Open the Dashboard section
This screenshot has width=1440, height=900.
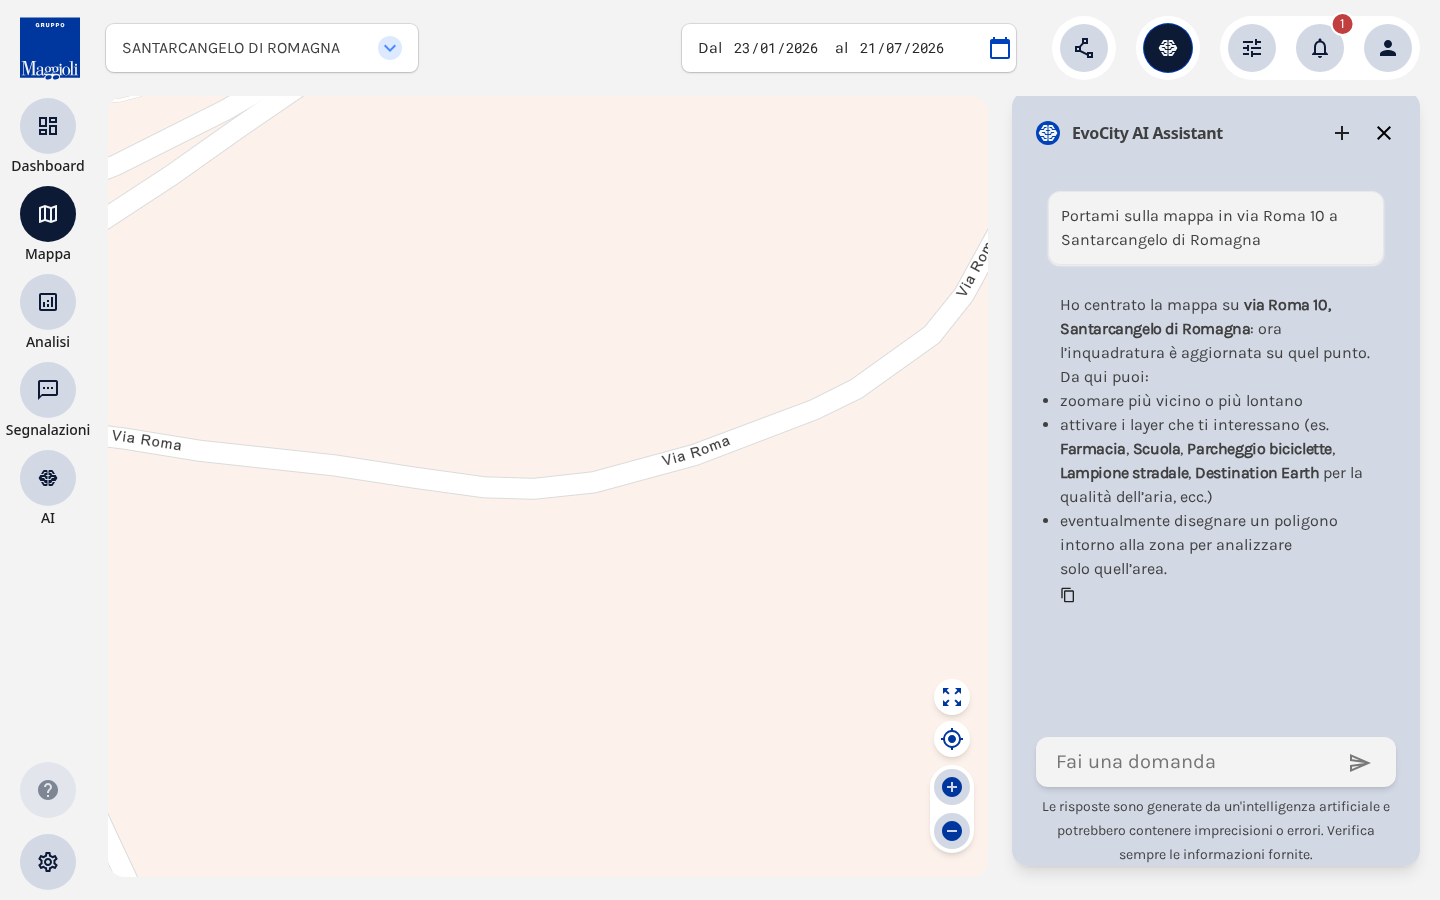[x=48, y=126]
